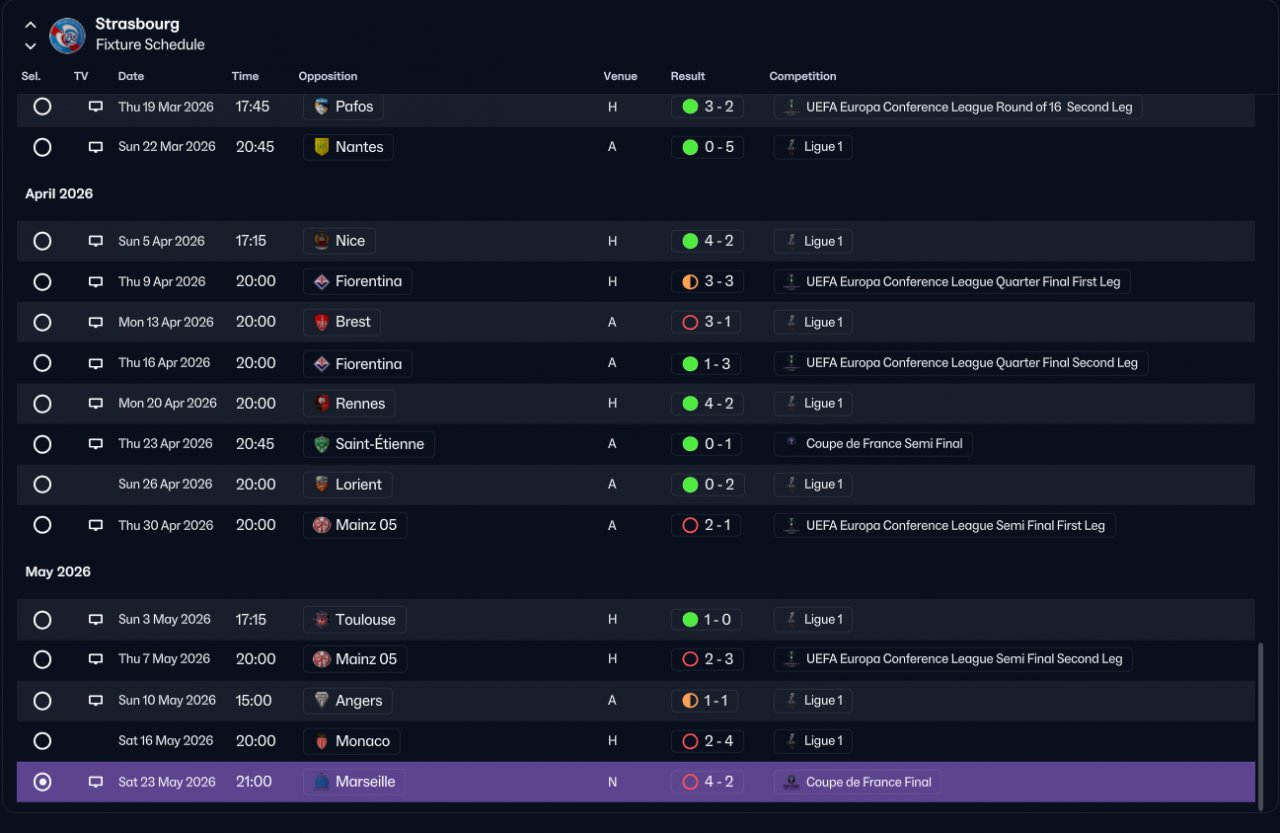Click the Marseille club badge icon
Viewport: 1280px width, 833px height.
322,782
